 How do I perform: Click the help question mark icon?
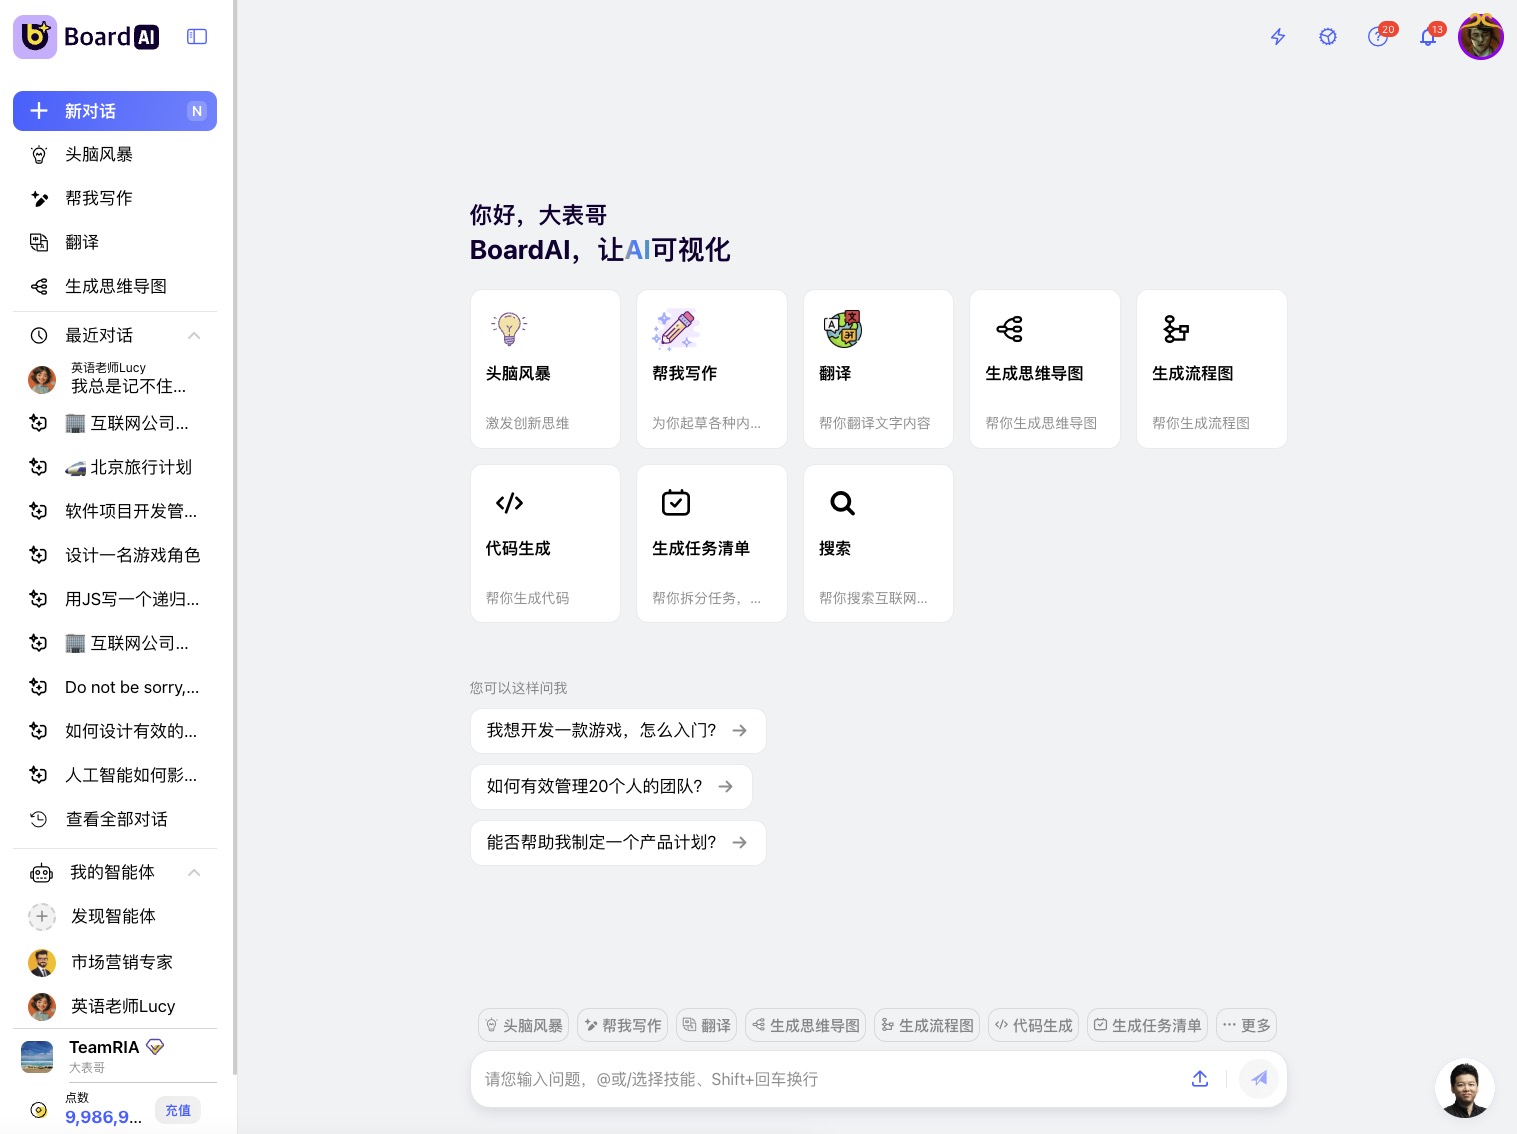[x=1377, y=37]
